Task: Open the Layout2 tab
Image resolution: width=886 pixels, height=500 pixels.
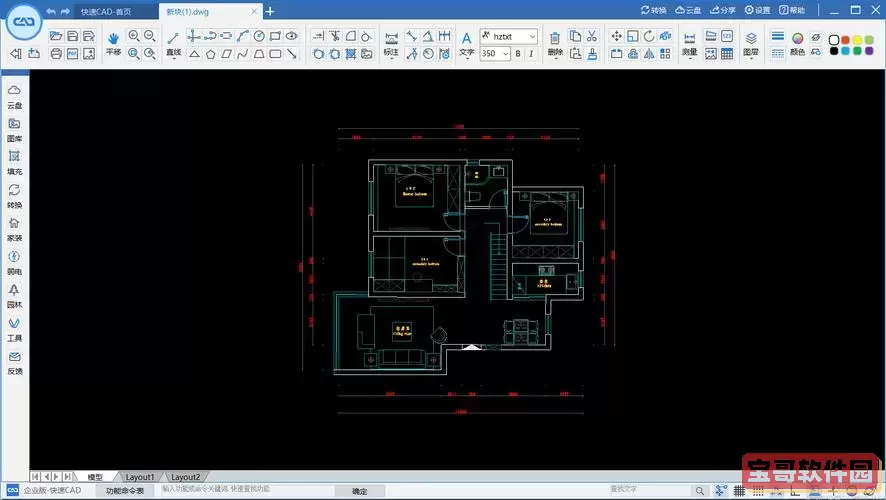Action: point(185,477)
